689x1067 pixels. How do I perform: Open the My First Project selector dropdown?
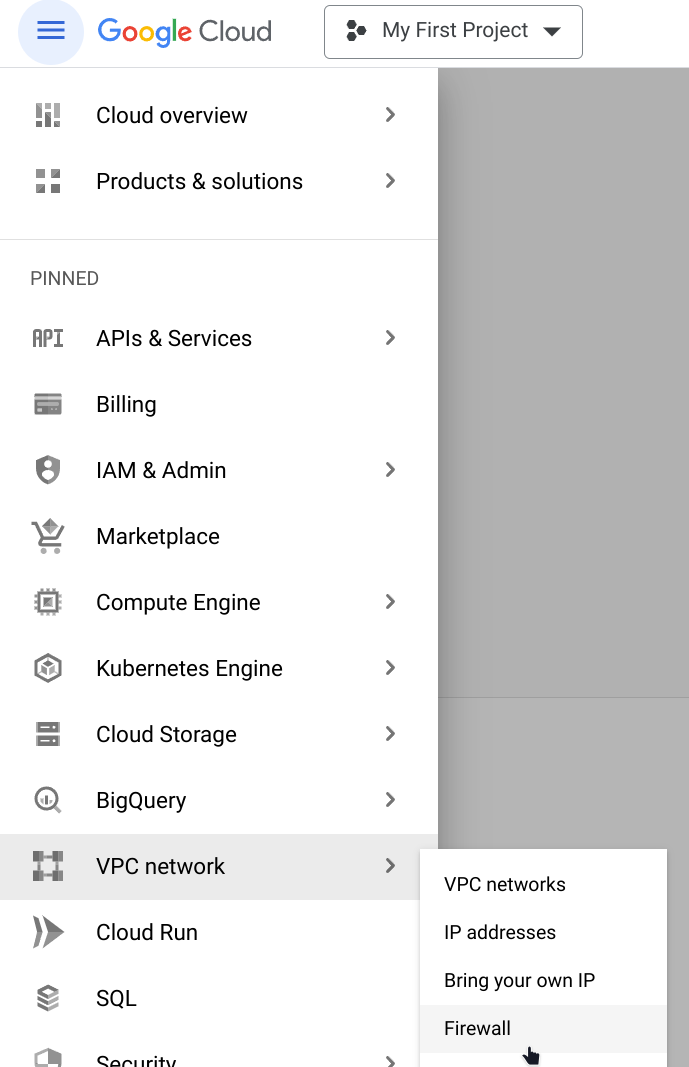pos(453,31)
